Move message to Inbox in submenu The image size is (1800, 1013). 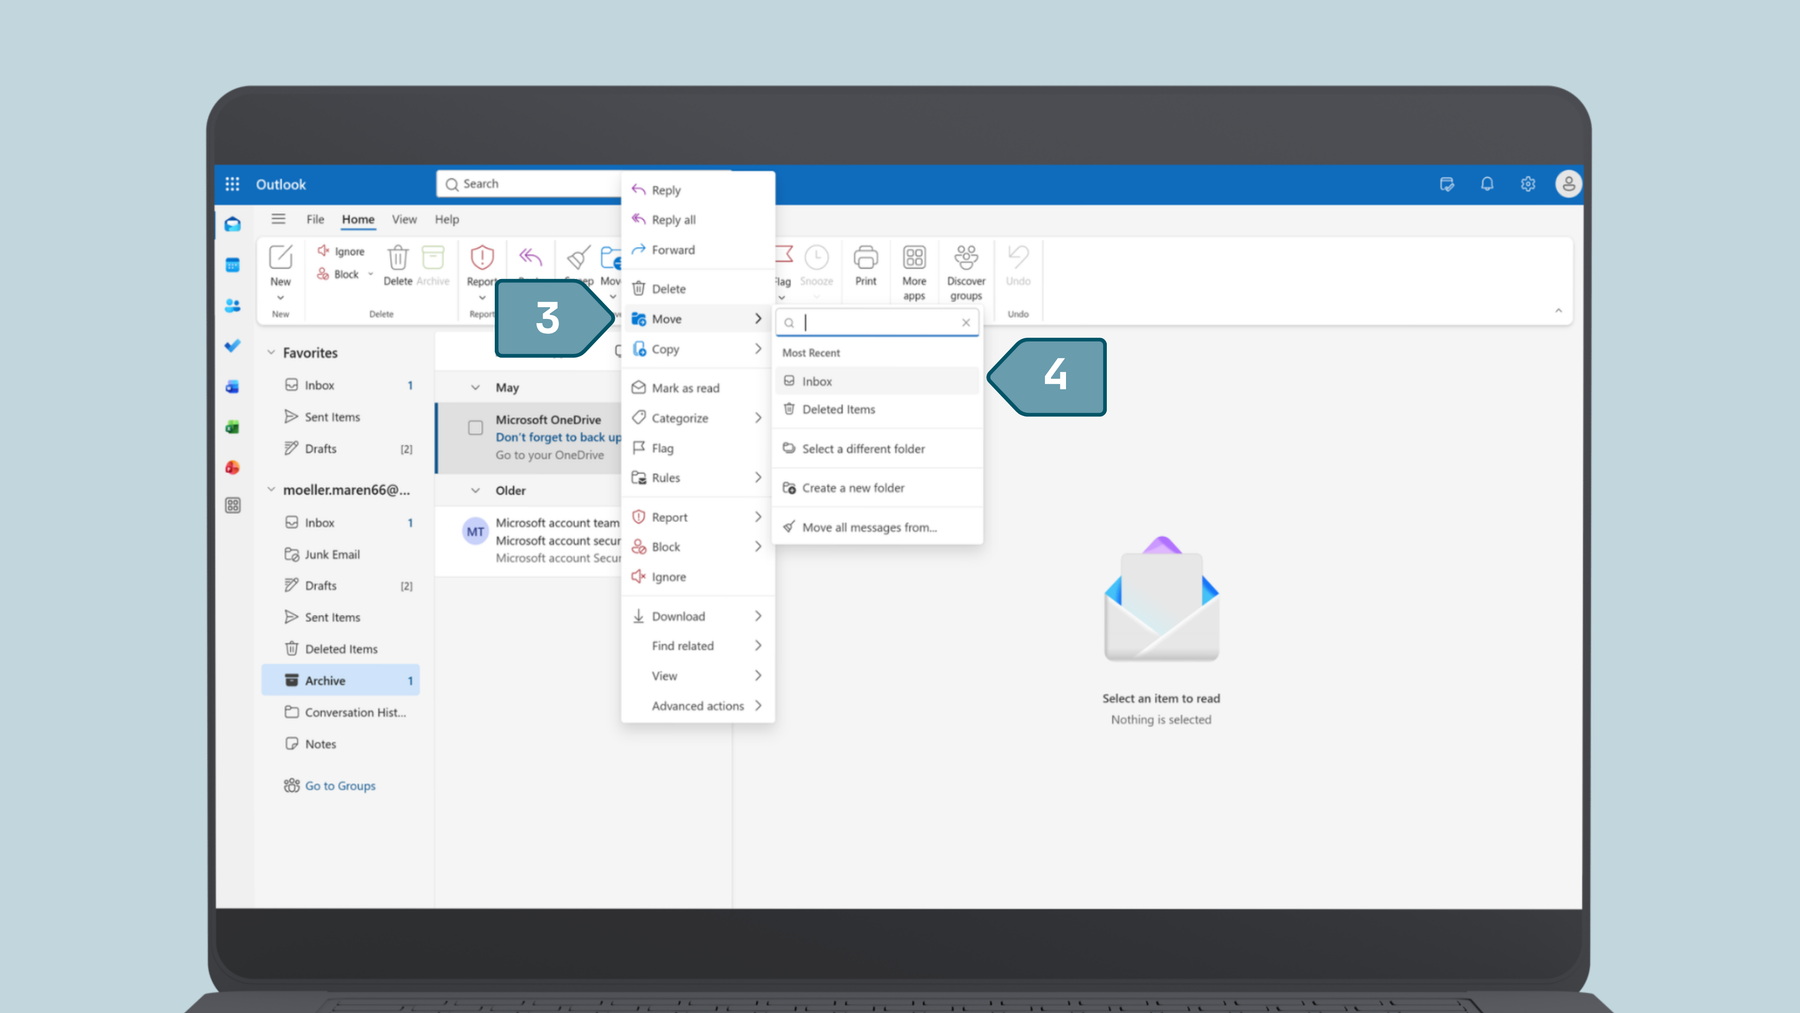pos(877,381)
